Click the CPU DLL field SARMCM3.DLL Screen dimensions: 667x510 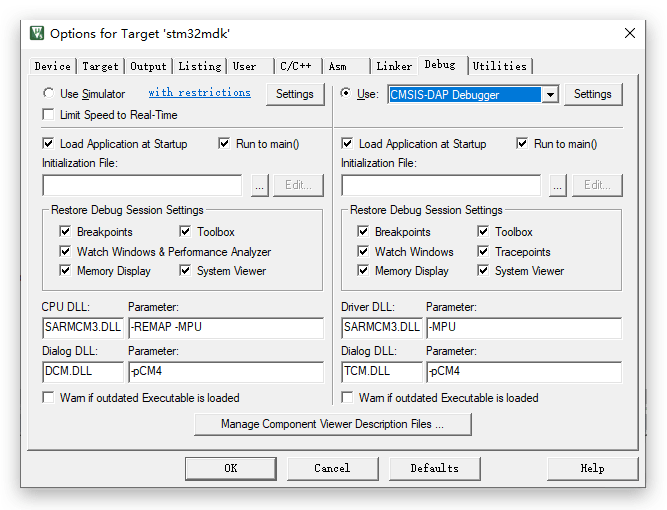(x=83, y=328)
